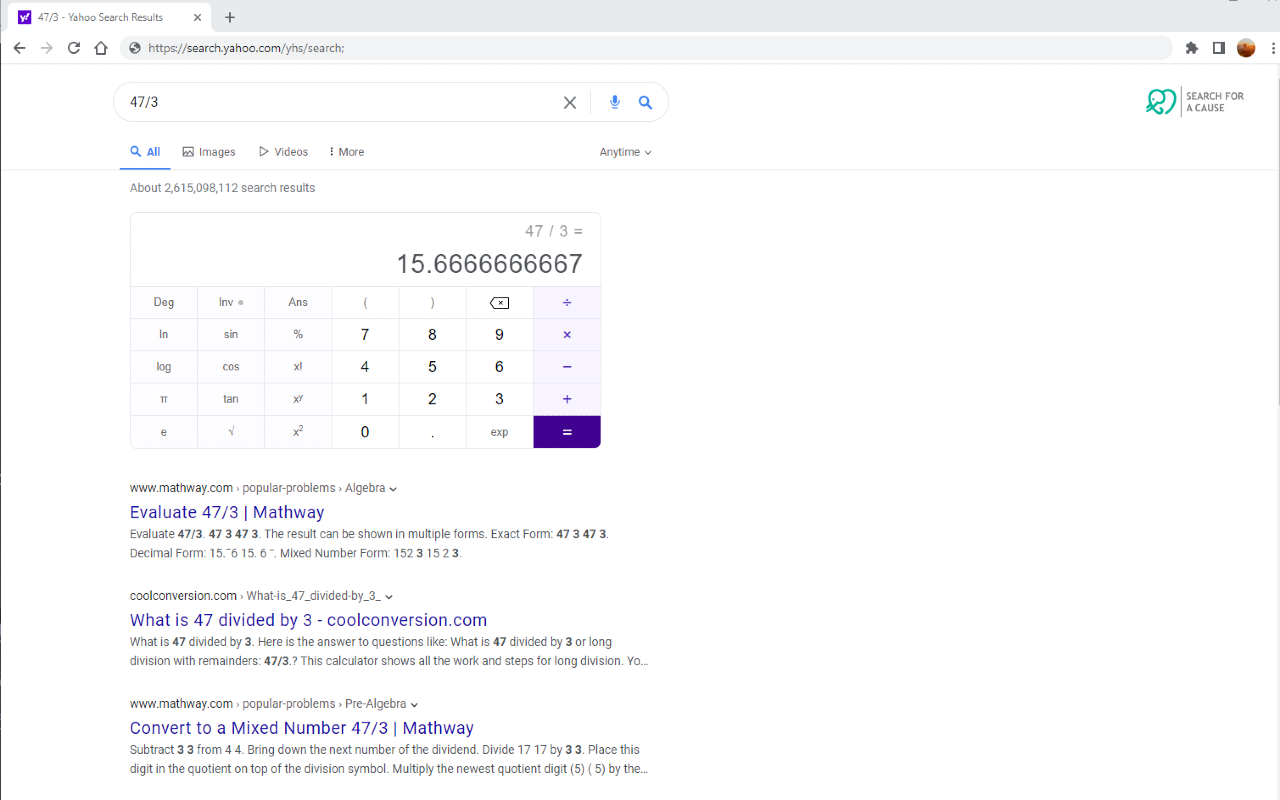Viewport: 1280px width, 800px height.
Task: Select the plus operator key
Action: point(567,399)
